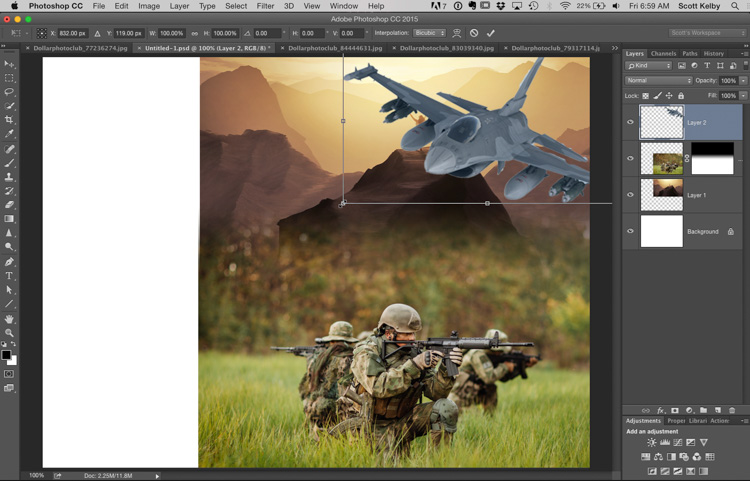
Task: Hide Layer 2 using its eye icon
Action: coord(630,123)
